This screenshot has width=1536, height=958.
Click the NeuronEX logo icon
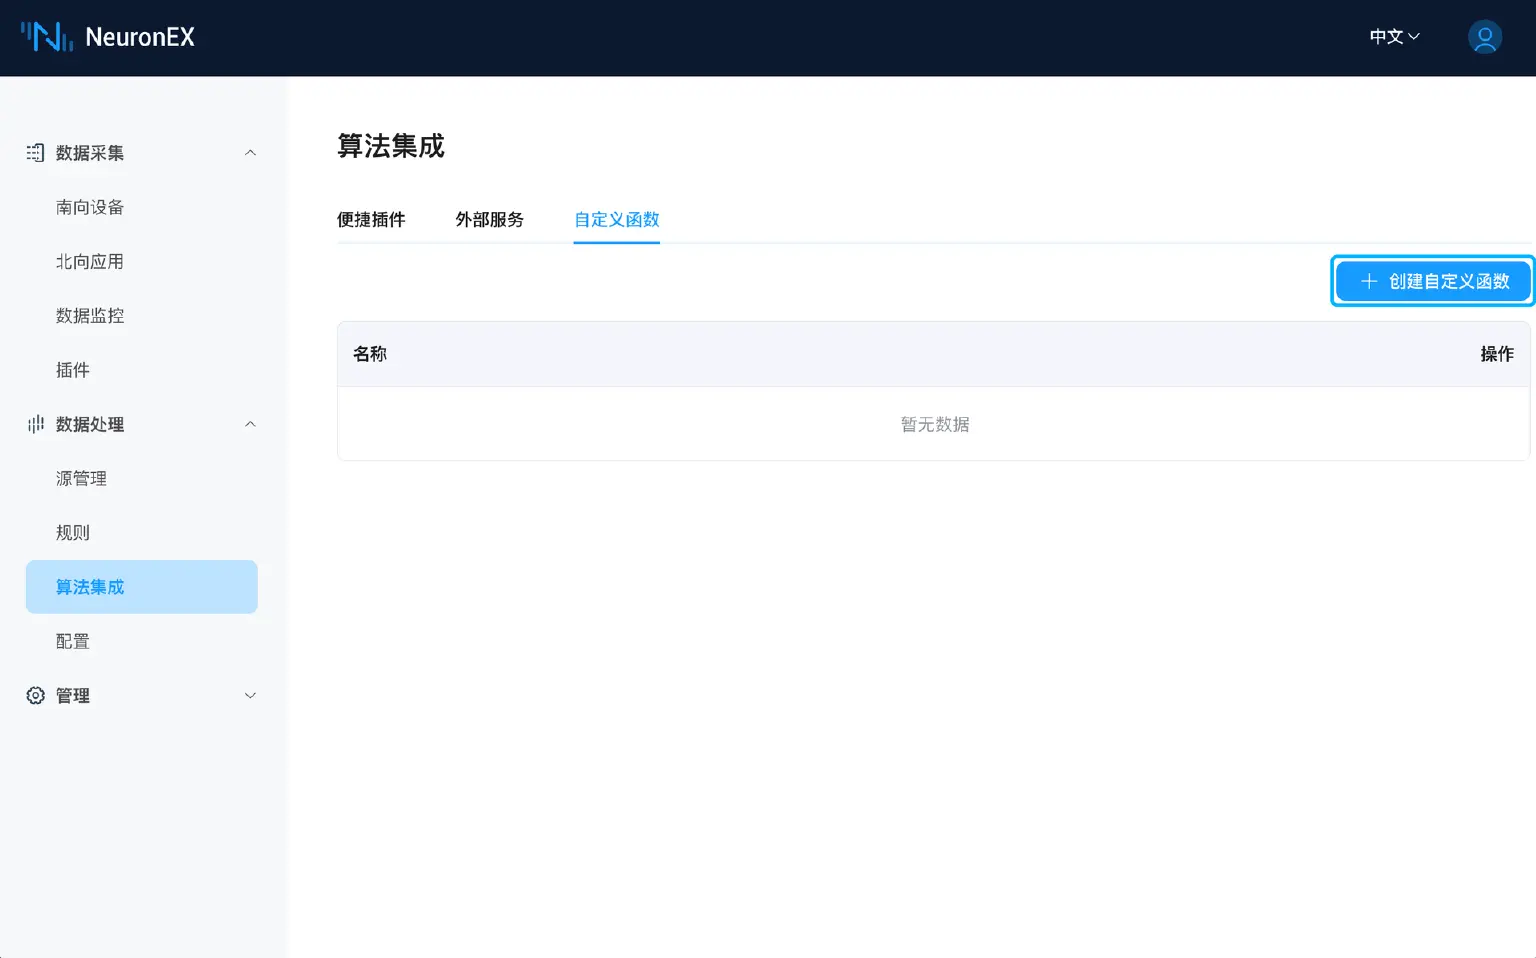tap(46, 36)
